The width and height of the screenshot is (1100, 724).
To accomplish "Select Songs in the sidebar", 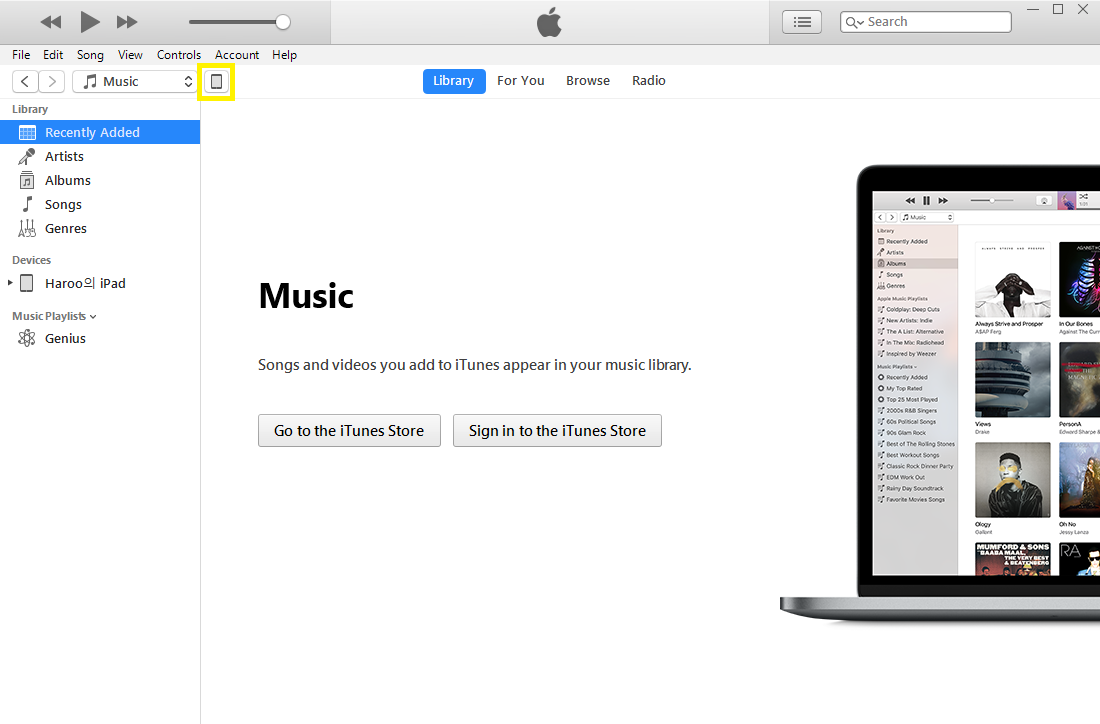I will [100, 204].
